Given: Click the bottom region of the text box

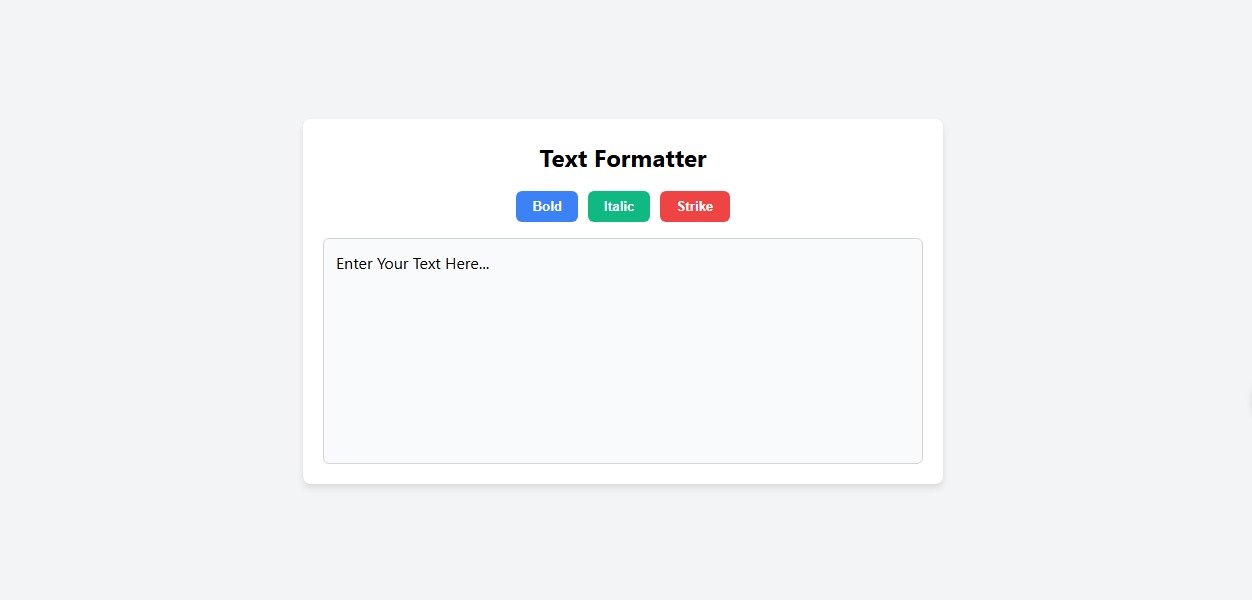Looking at the screenshot, I should tap(623, 440).
